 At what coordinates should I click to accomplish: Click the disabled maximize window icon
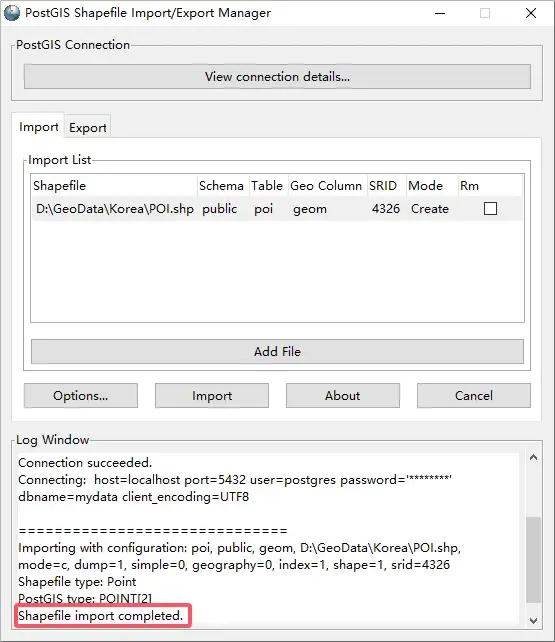485,13
